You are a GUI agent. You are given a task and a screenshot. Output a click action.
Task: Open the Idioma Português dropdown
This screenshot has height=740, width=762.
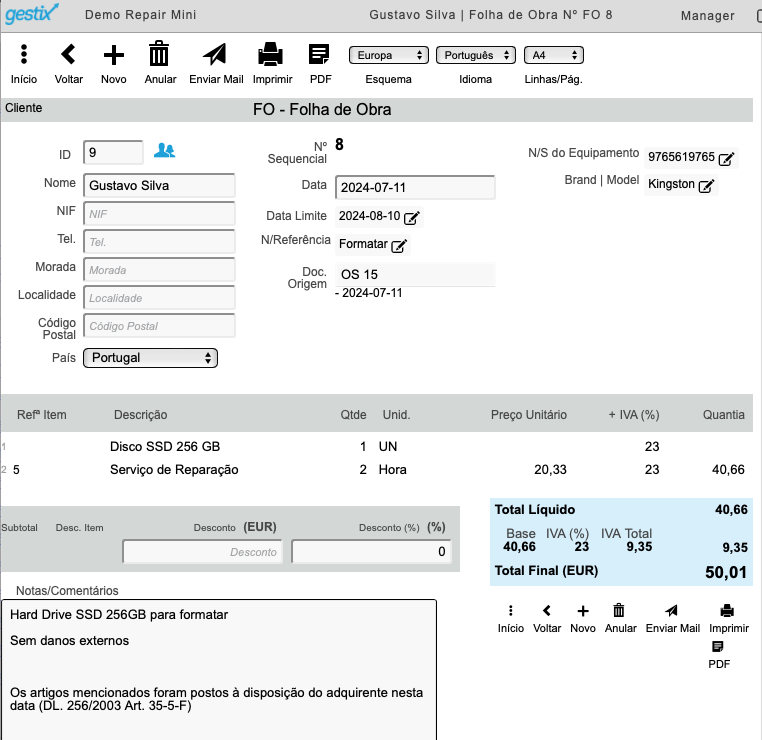(x=475, y=55)
